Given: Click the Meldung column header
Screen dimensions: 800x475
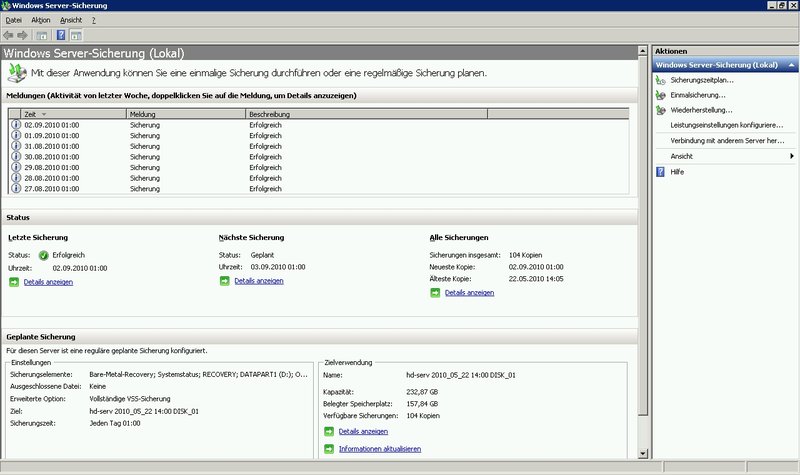Looking at the screenshot, I should [186, 114].
